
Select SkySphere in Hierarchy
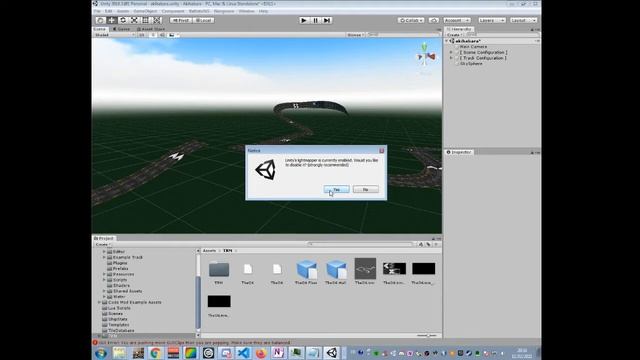pyautogui.click(x=471, y=64)
